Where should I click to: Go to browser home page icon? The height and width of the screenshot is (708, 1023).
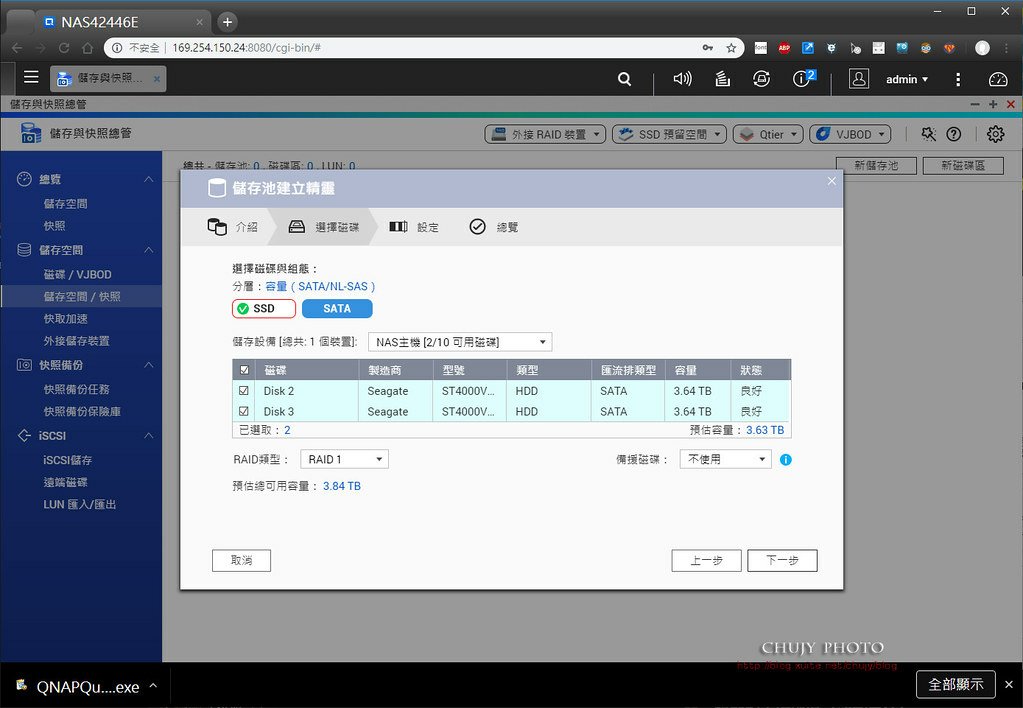(x=87, y=48)
